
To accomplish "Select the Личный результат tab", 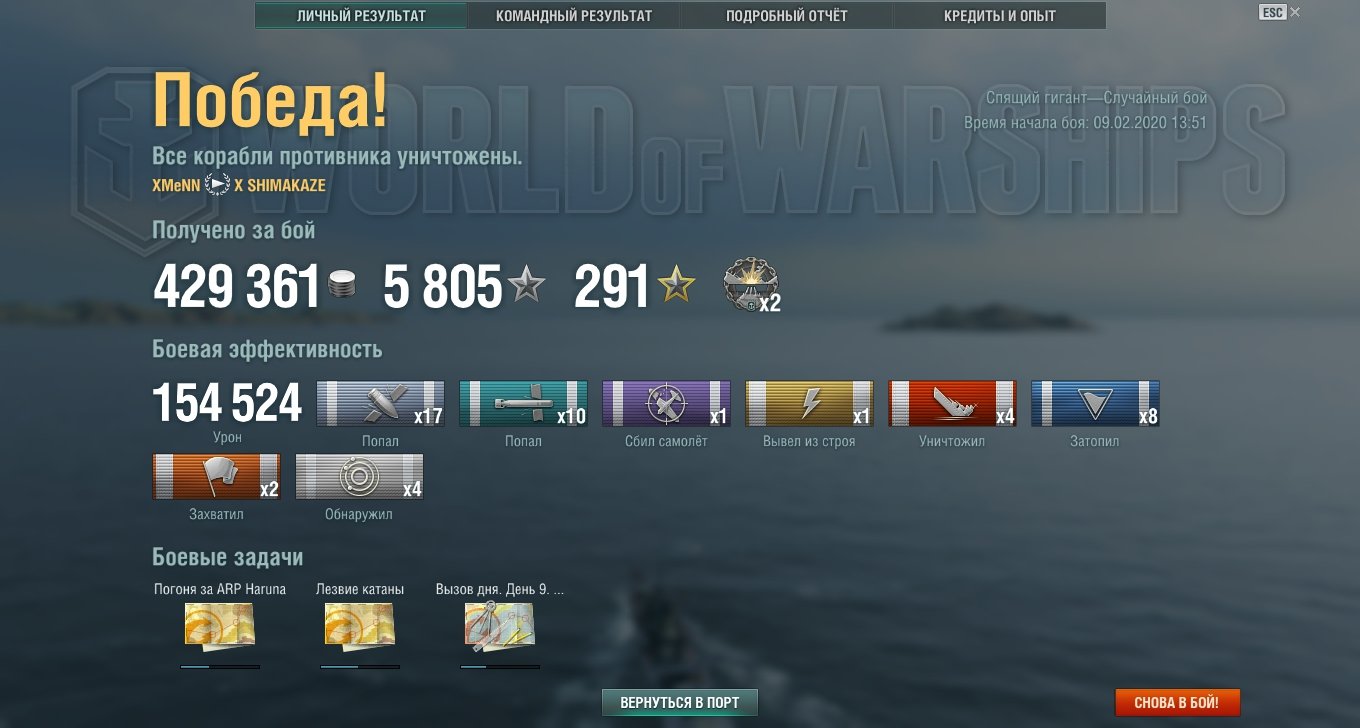I will 361,16.
